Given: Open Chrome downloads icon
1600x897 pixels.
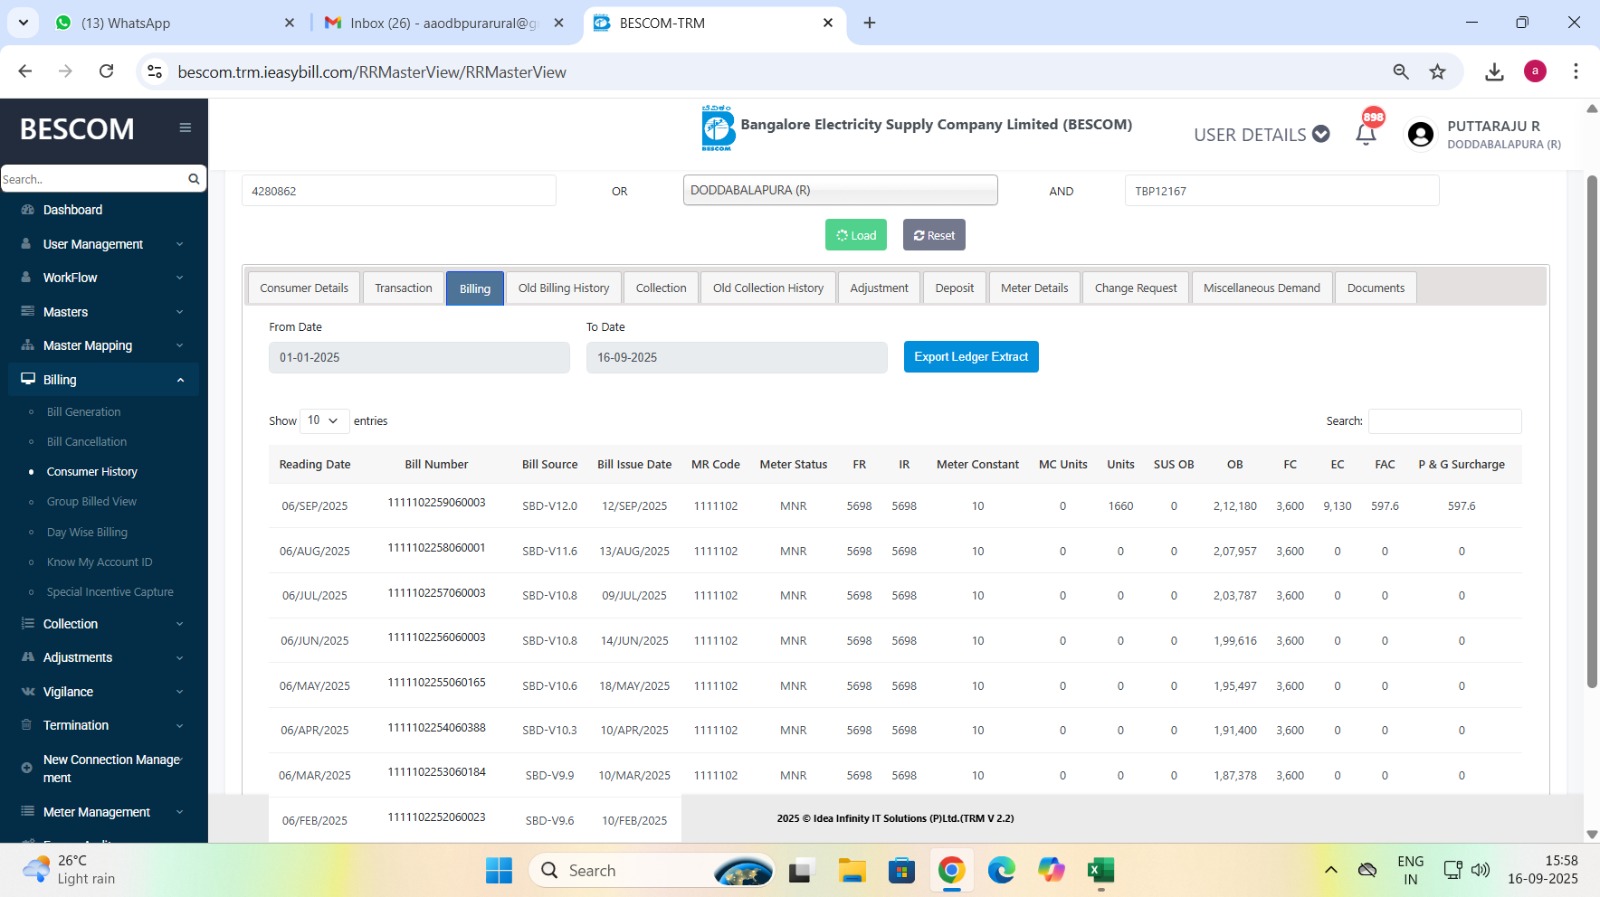Looking at the screenshot, I should click(1494, 72).
